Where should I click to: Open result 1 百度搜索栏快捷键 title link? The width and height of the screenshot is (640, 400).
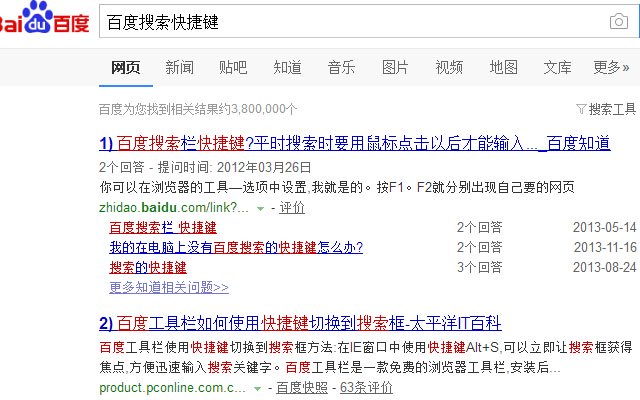(x=355, y=143)
